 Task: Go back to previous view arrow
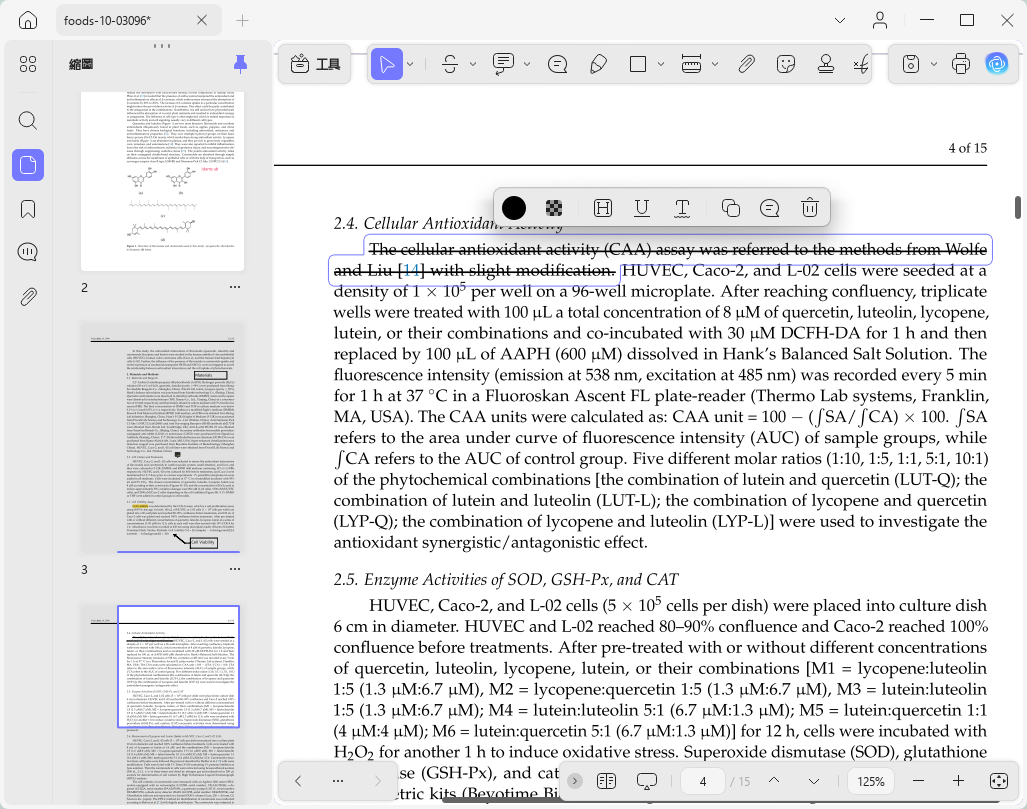coord(298,781)
